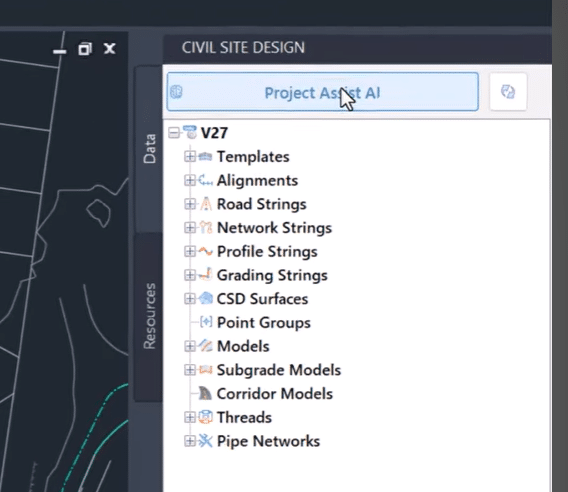The image size is (568, 492).
Task: Select the Alignments tree item
Action: 257,180
